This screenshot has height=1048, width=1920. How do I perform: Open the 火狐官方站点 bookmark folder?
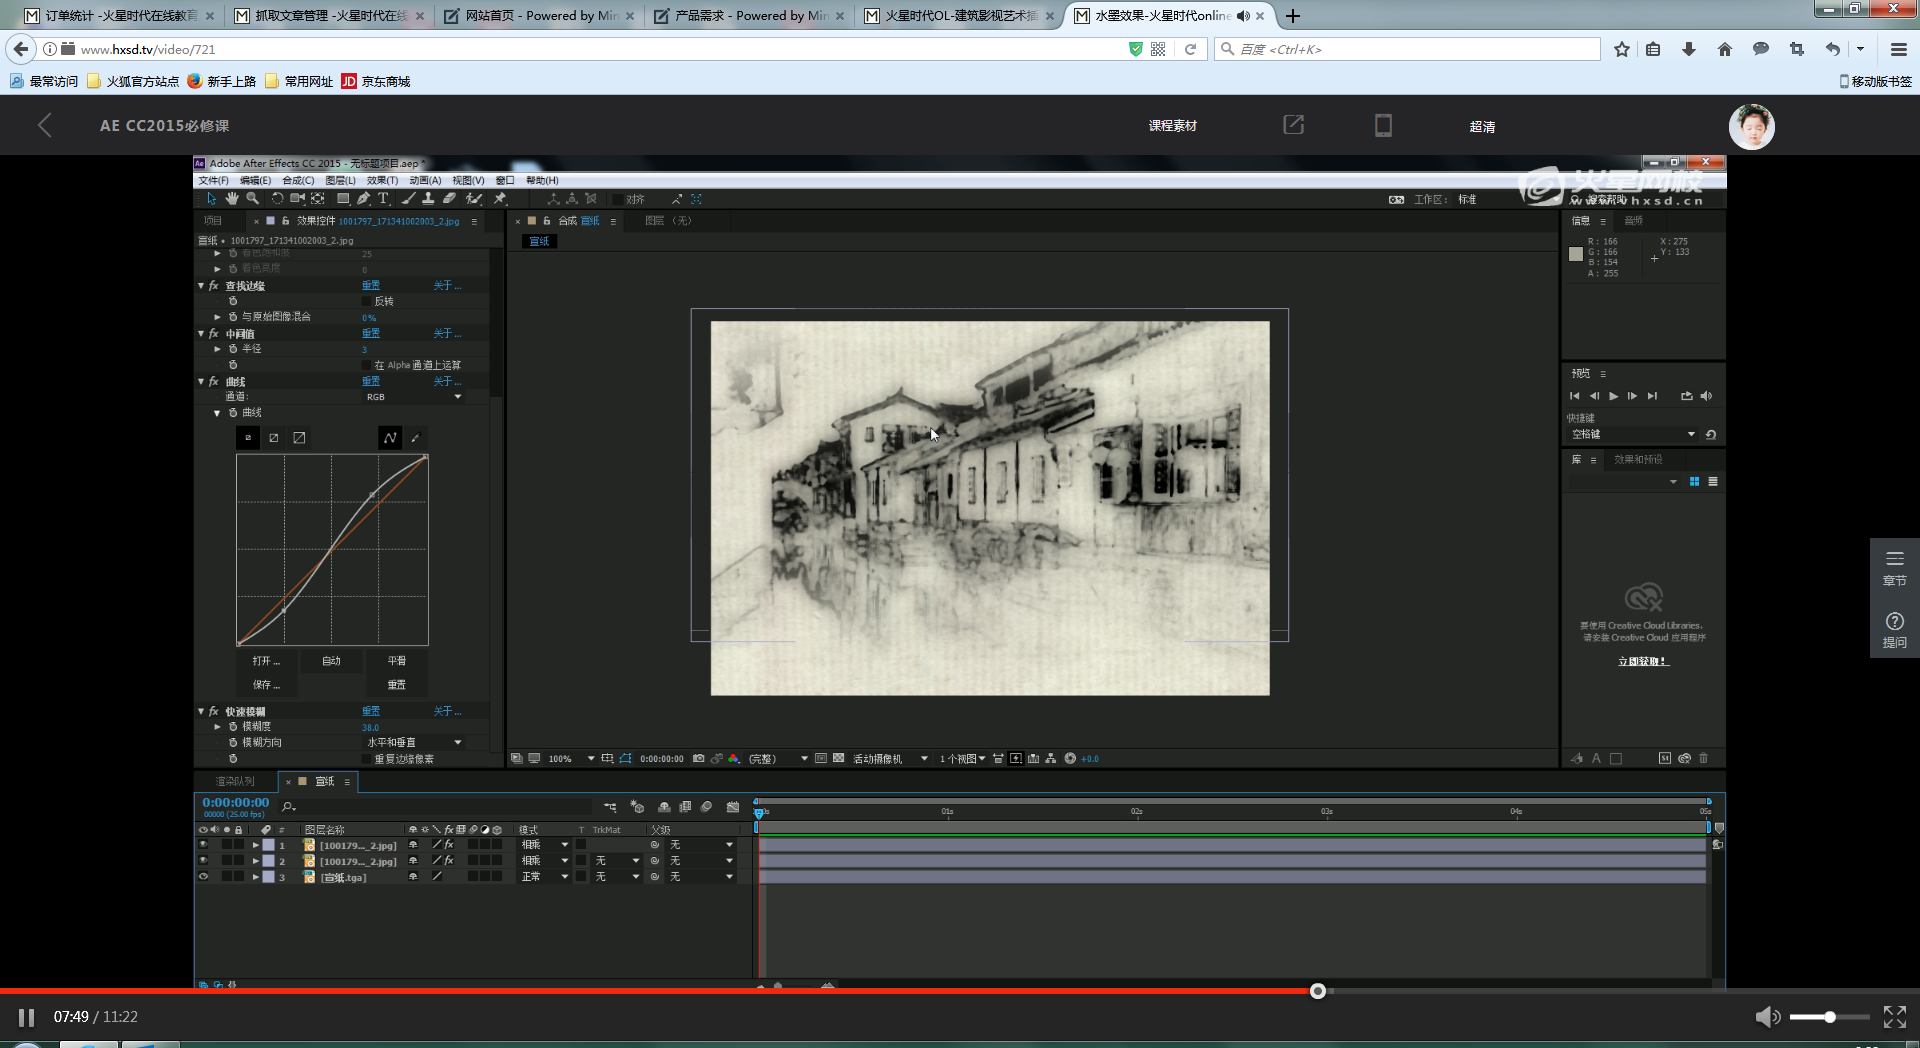133,81
